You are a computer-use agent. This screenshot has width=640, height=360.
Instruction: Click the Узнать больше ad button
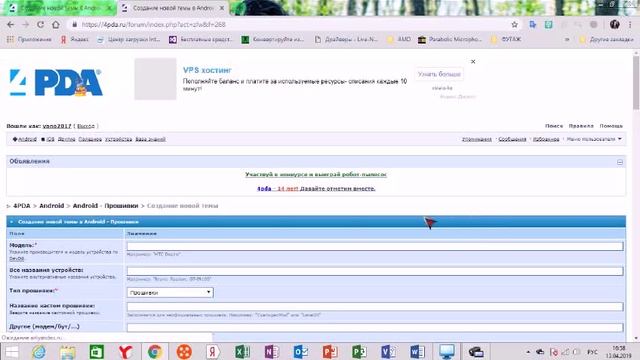(439, 74)
